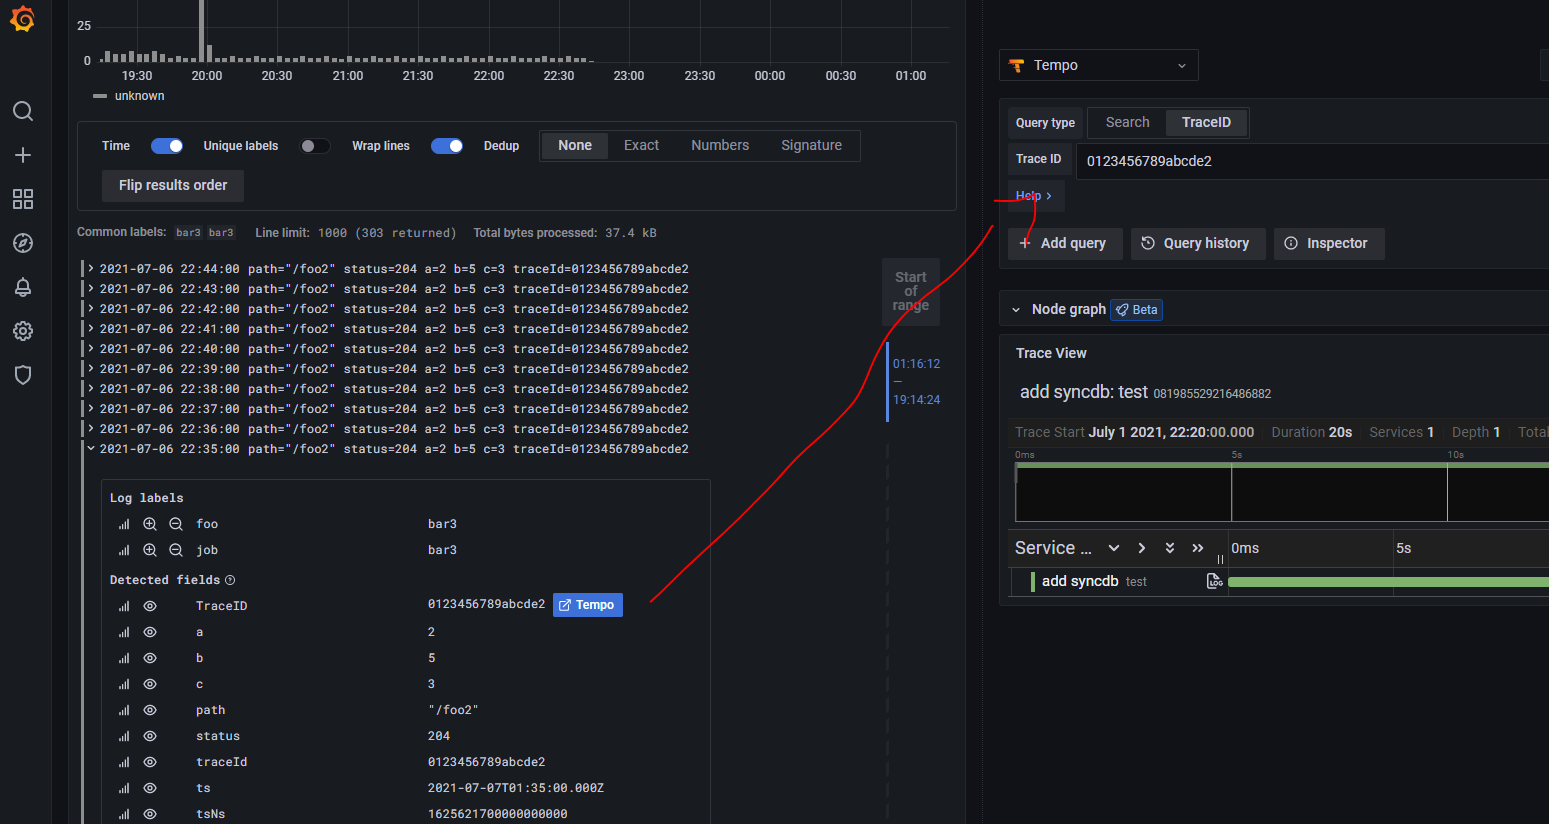Open the Tempo data source dropdown

(1099, 65)
